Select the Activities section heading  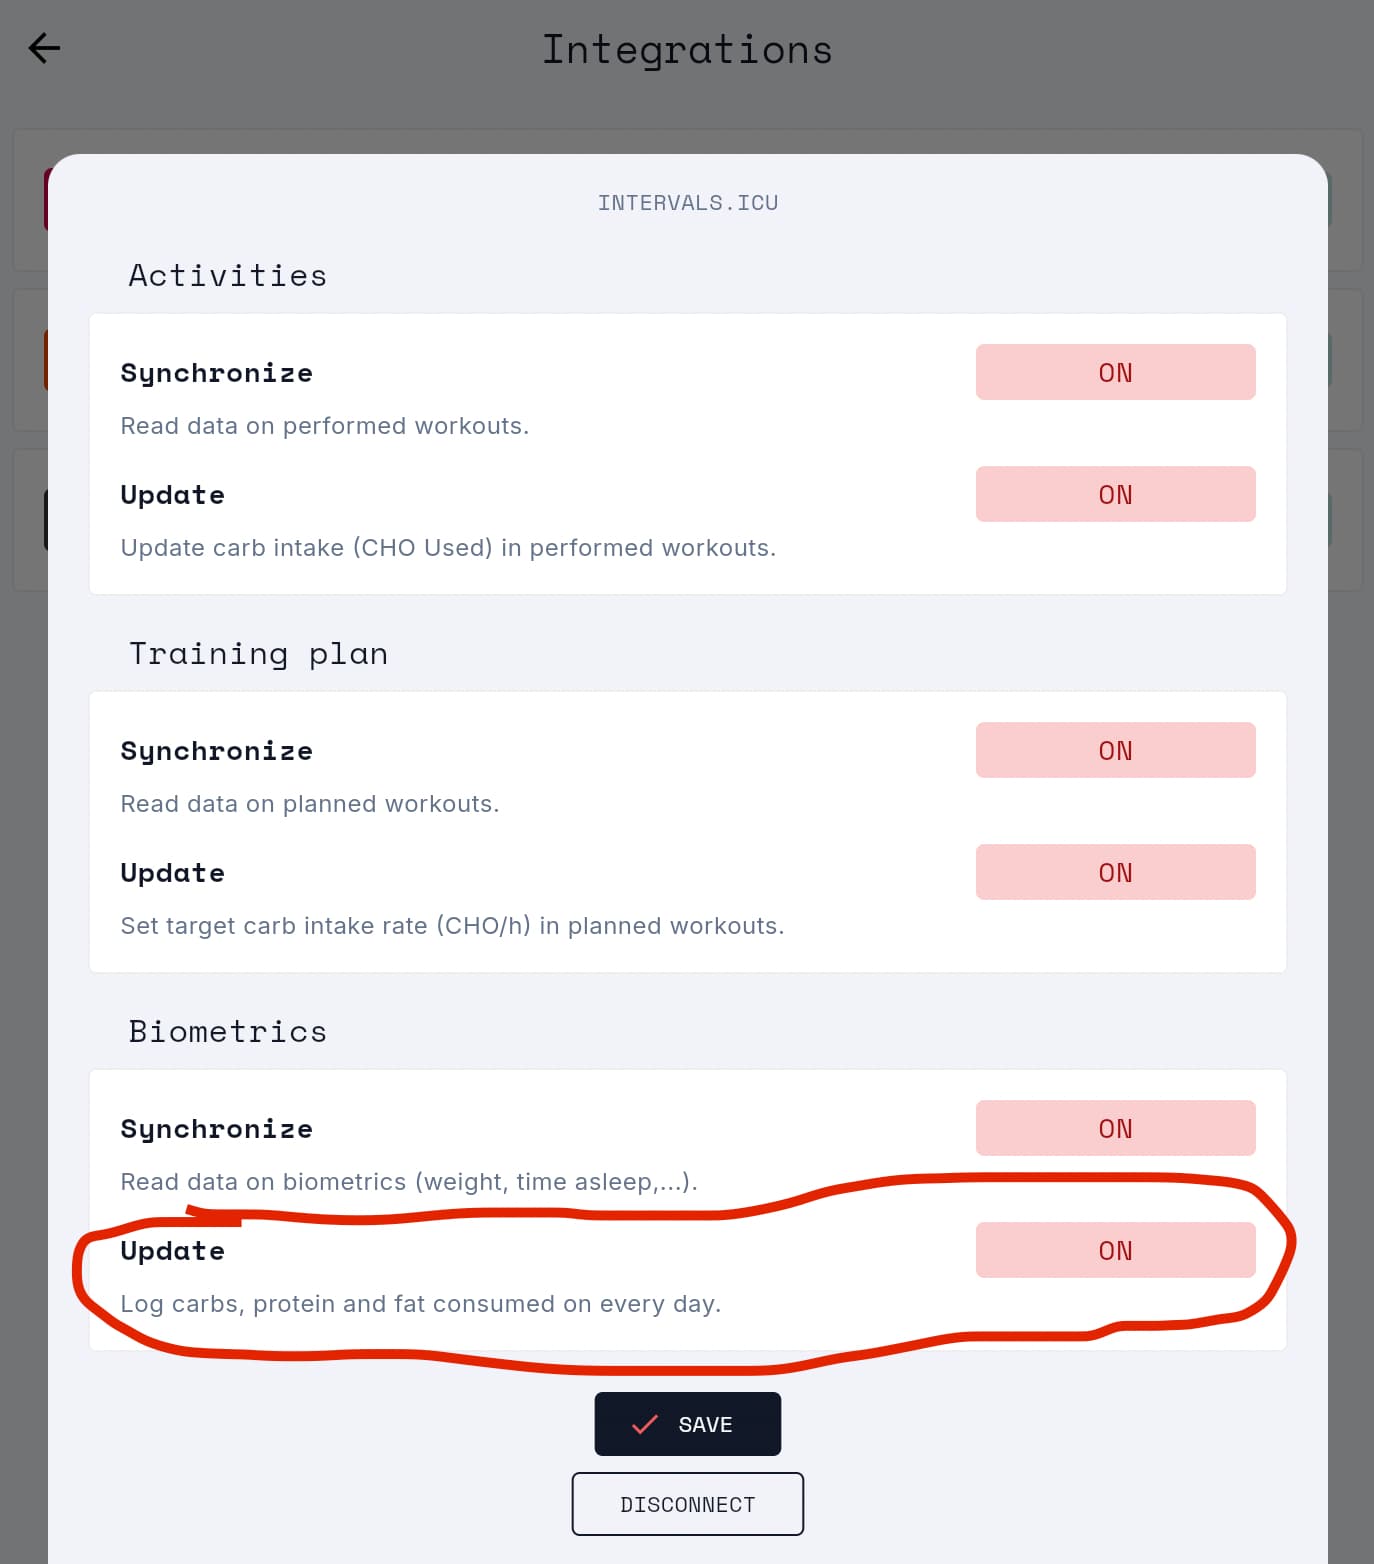click(228, 276)
